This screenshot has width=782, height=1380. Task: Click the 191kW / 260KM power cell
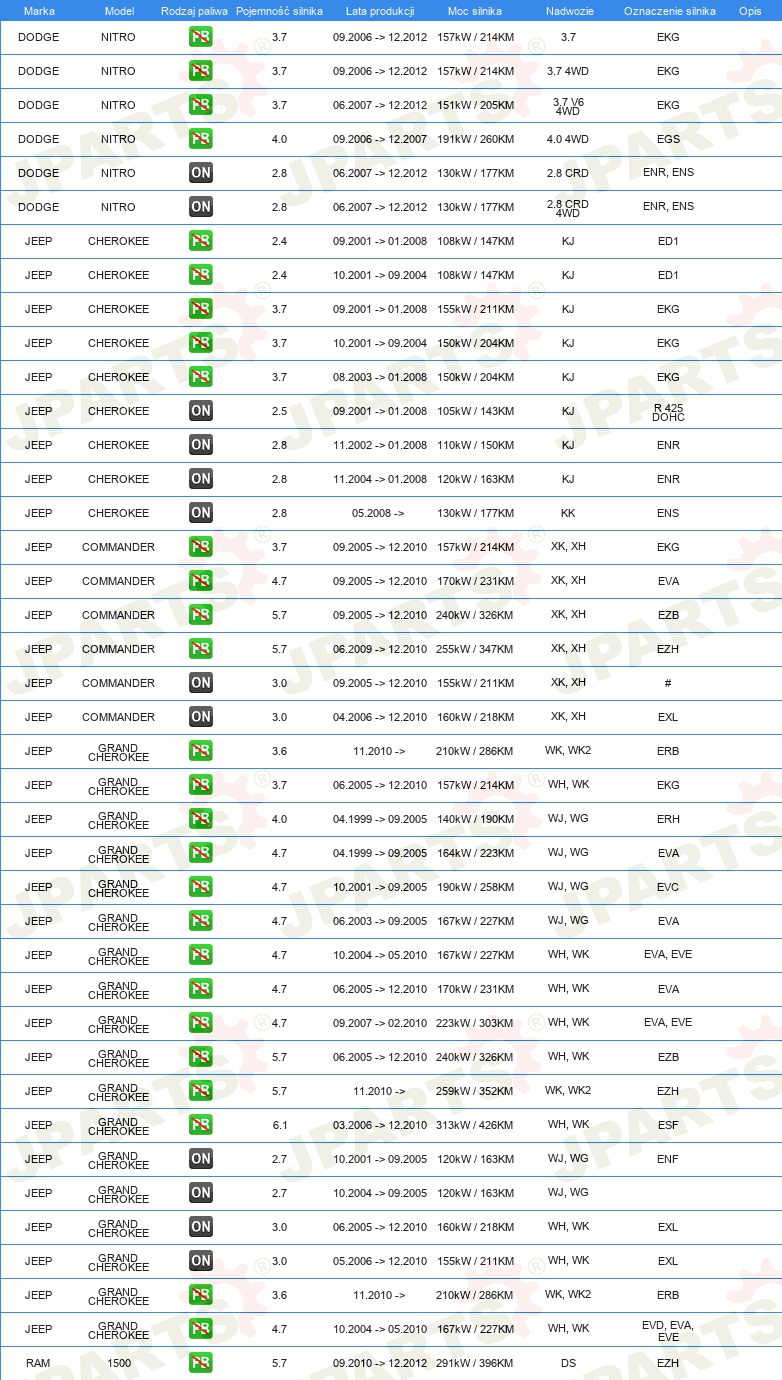[475, 139]
